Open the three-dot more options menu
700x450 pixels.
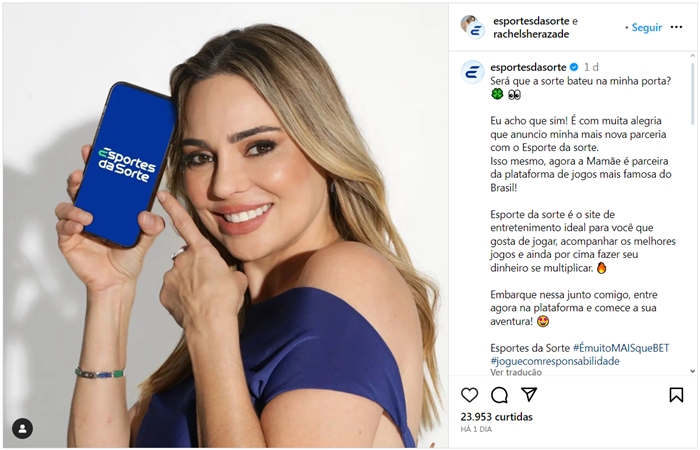[x=676, y=27]
